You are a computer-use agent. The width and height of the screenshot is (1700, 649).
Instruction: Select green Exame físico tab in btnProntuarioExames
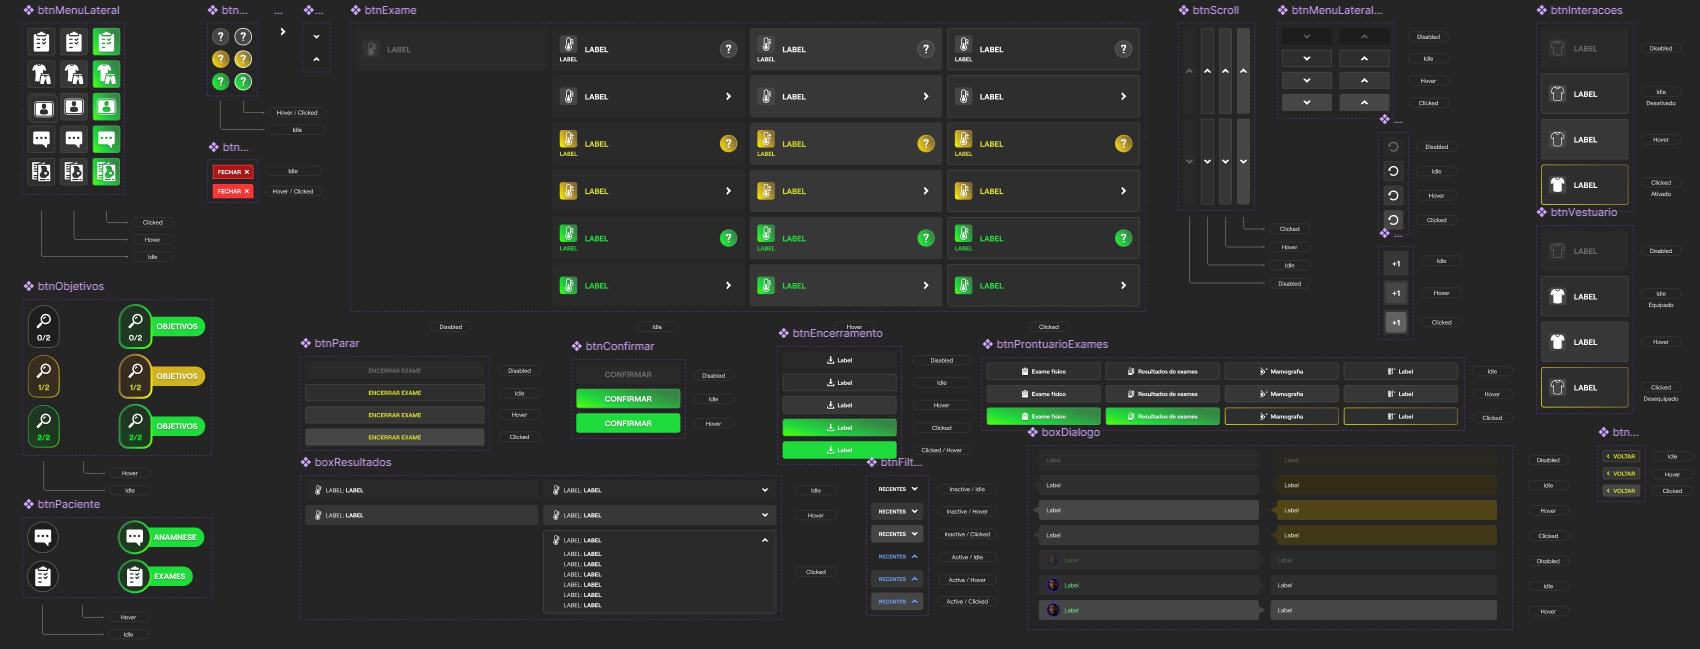[x=1044, y=416]
